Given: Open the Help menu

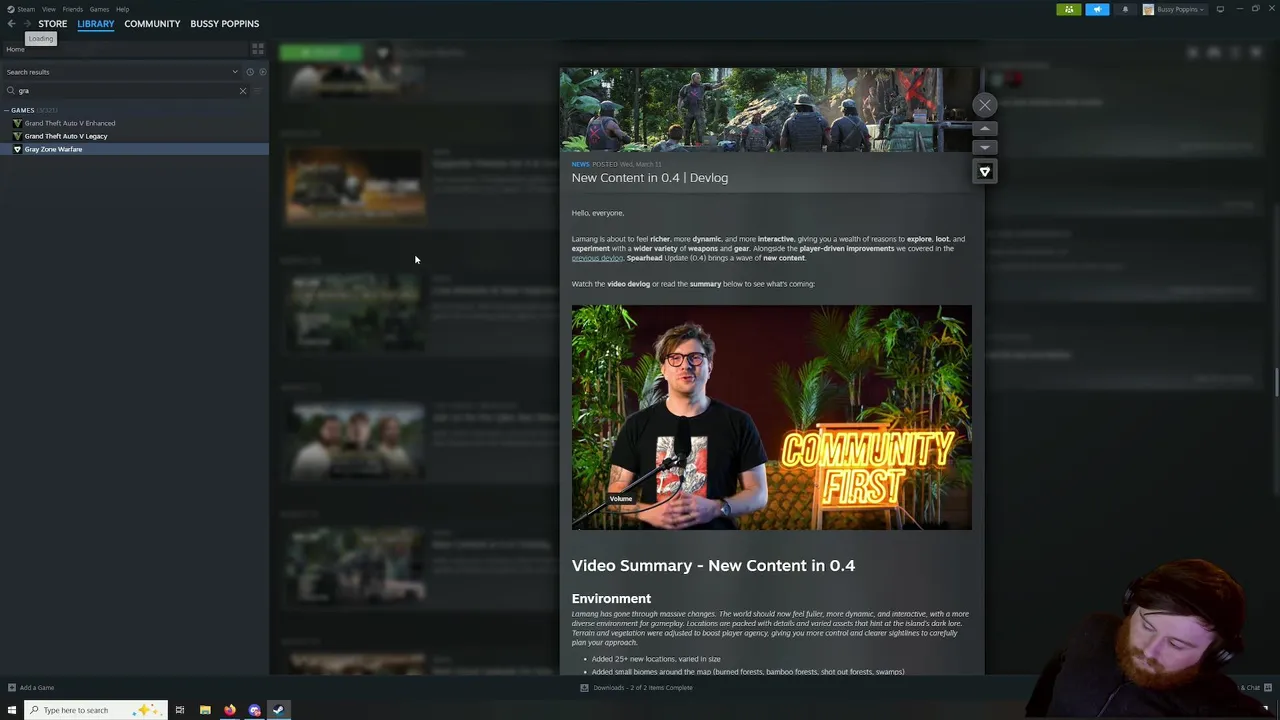Looking at the screenshot, I should 122,9.
